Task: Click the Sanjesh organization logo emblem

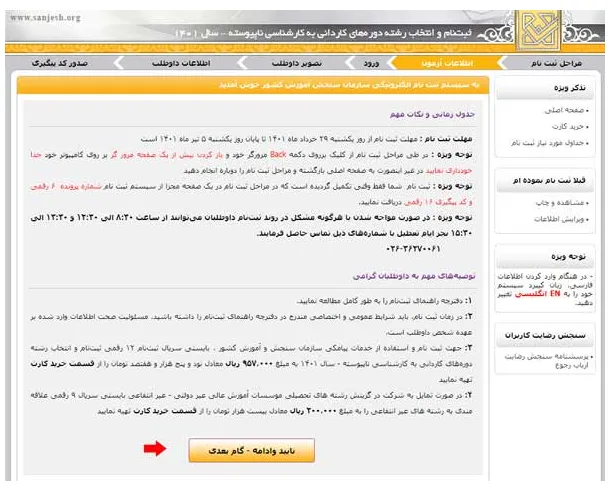Action: (x=539, y=30)
